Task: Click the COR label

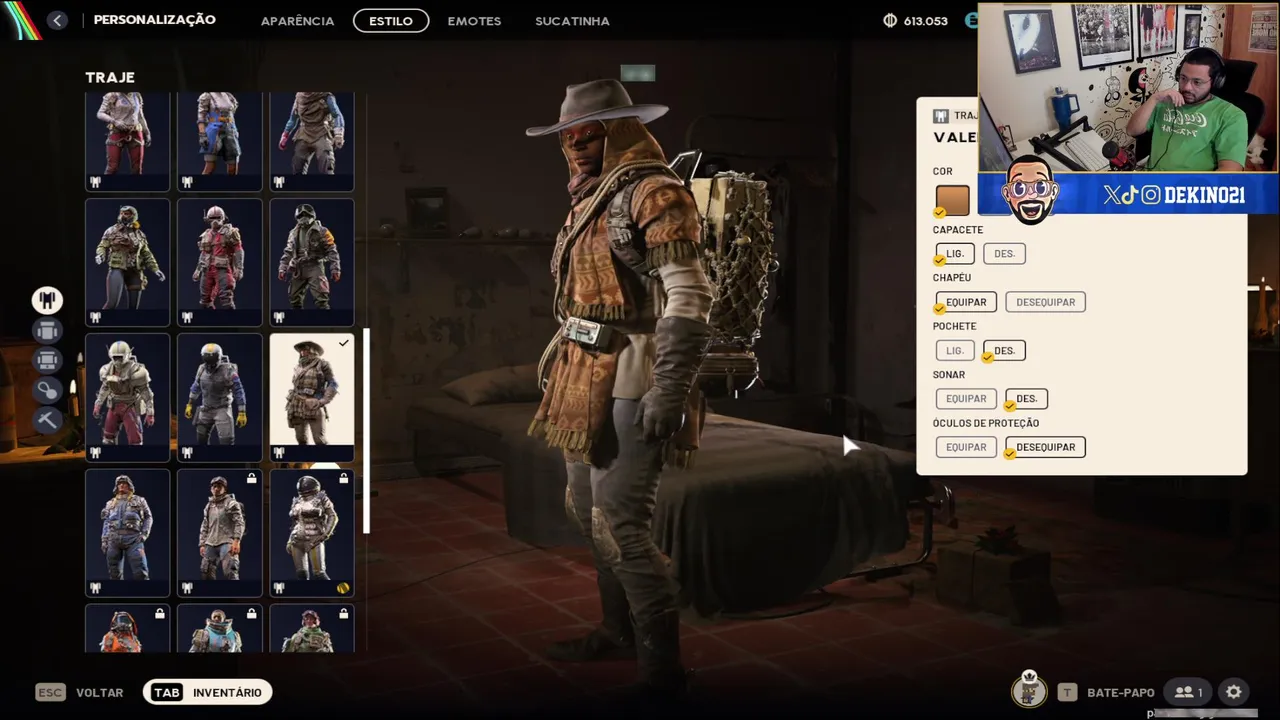Action: click(942, 171)
